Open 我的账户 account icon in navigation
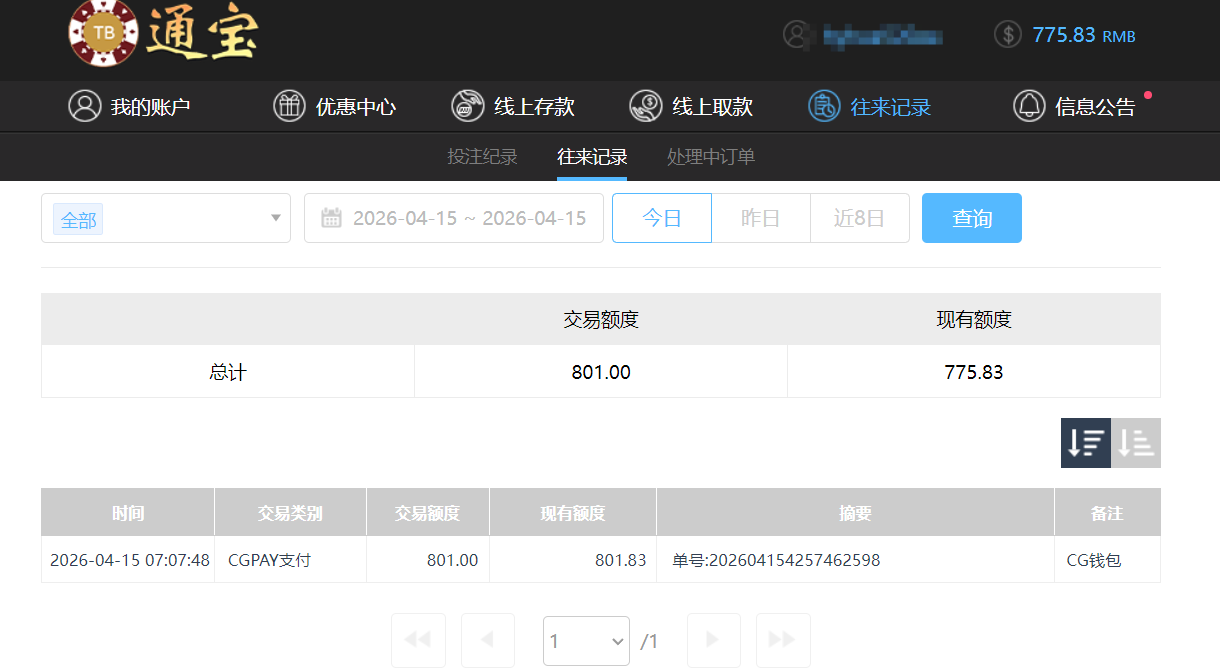Viewport: 1220px width, 671px height. pyautogui.click(x=85, y=106)
